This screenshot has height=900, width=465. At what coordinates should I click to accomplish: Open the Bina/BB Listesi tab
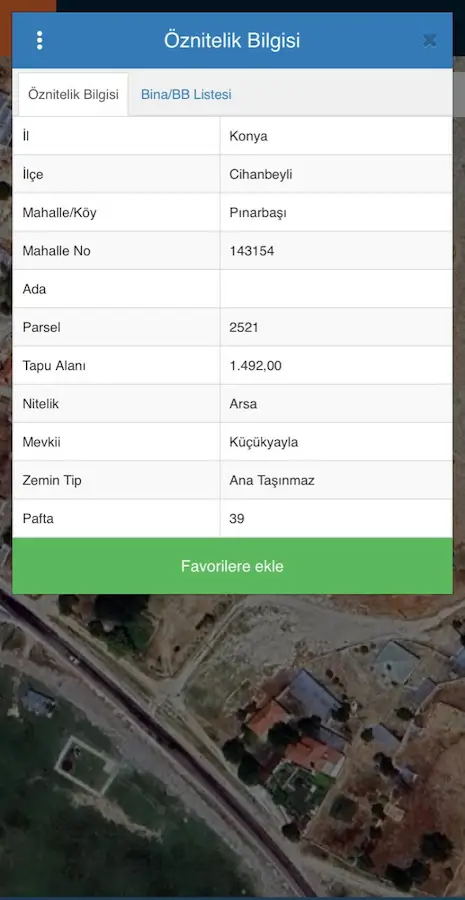pos(187,95)
